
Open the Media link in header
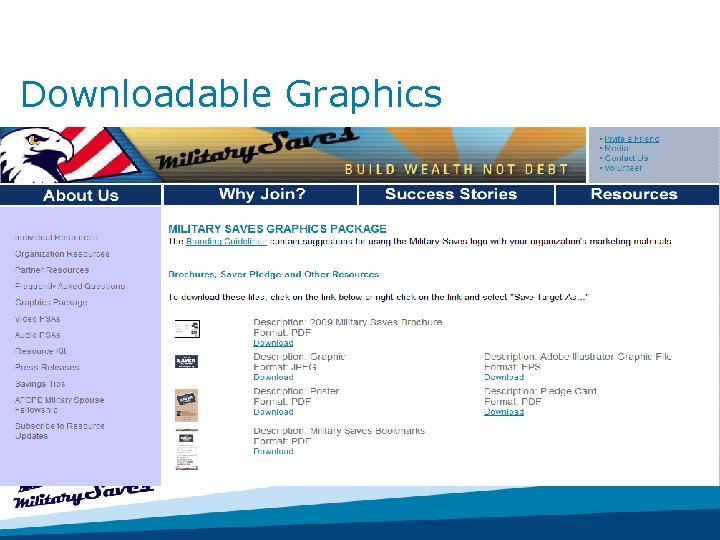click(616, 148)
